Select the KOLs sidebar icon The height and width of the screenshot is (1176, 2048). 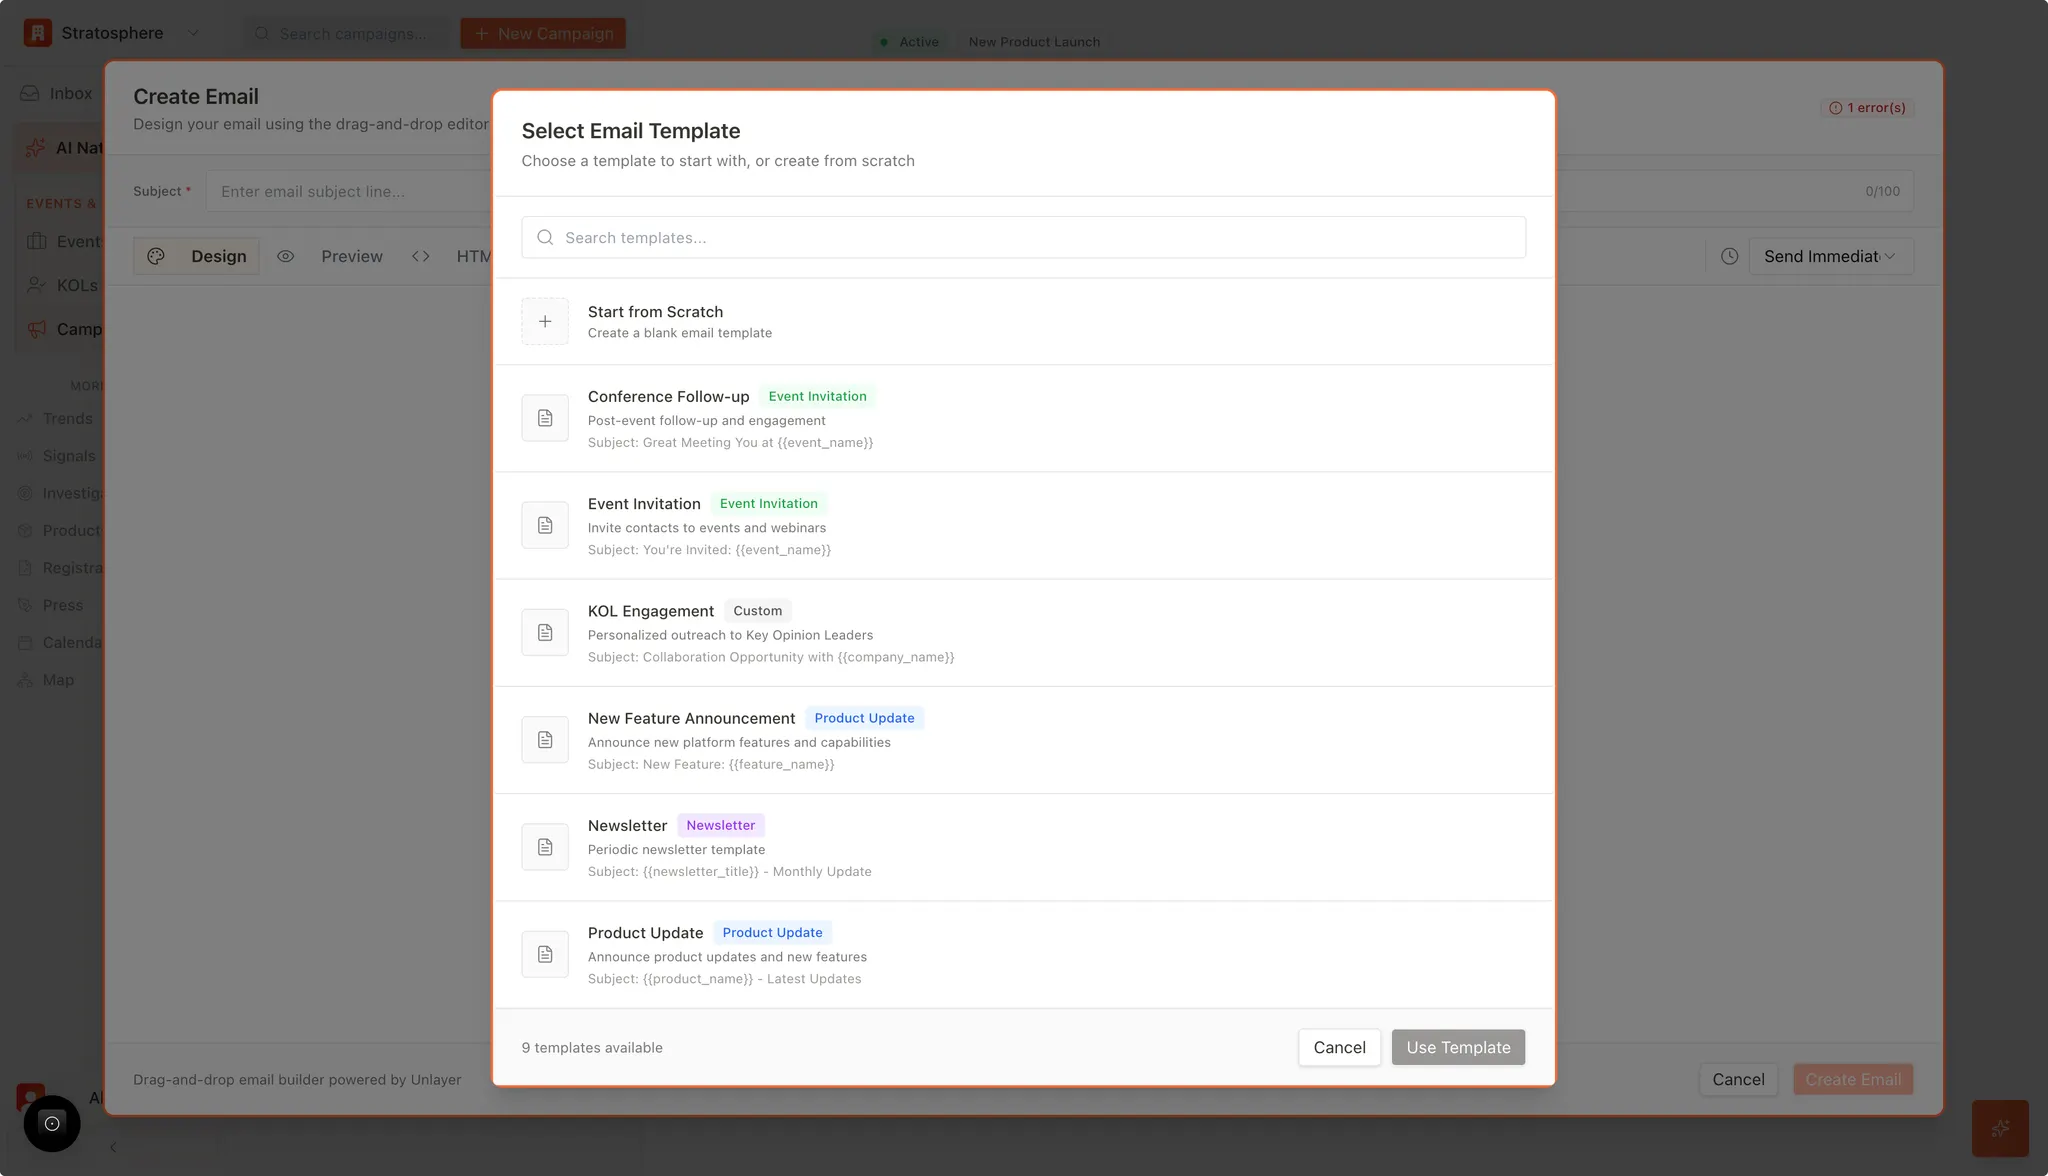[37, 285]
